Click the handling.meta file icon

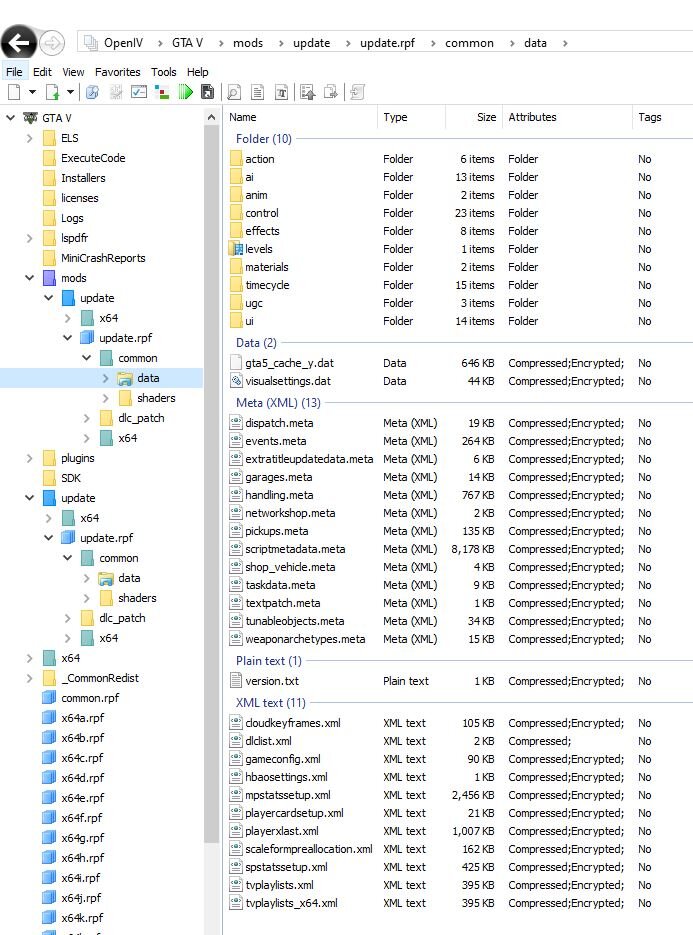(x=236, y=494)
